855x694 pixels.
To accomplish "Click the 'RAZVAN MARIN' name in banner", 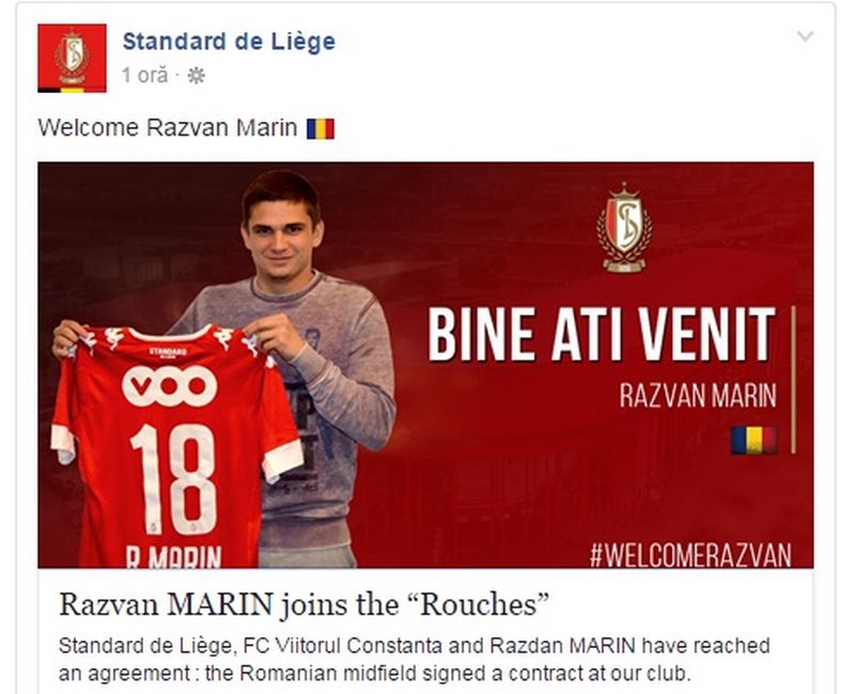I will [698, 395].
